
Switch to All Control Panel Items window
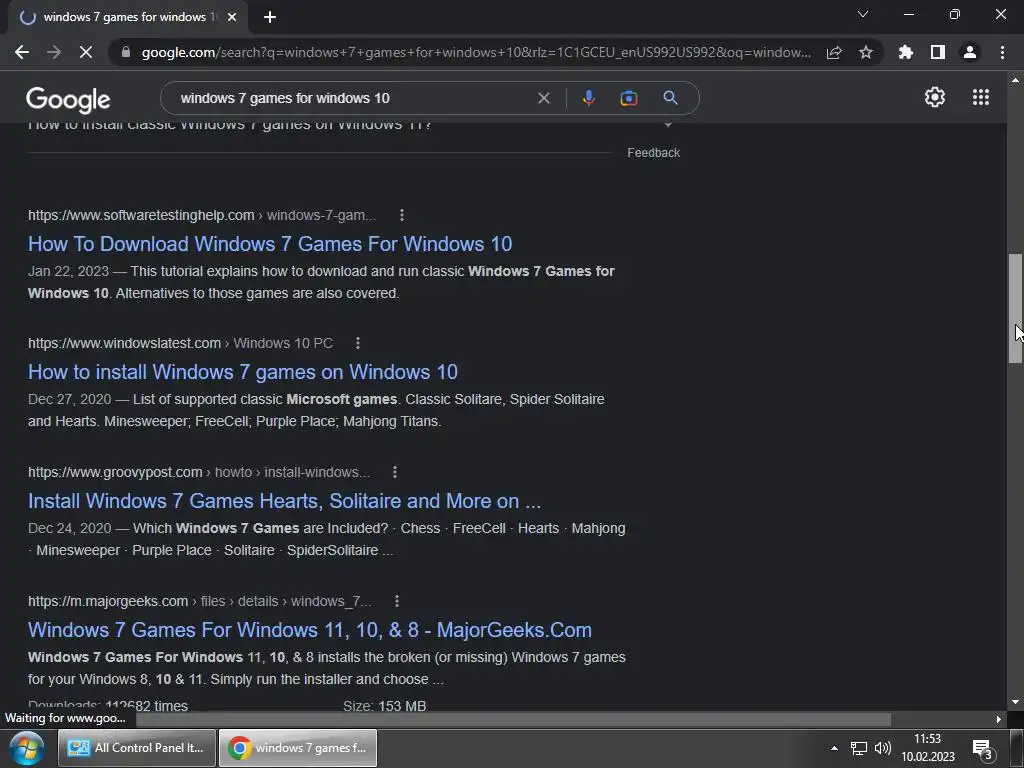136,748
